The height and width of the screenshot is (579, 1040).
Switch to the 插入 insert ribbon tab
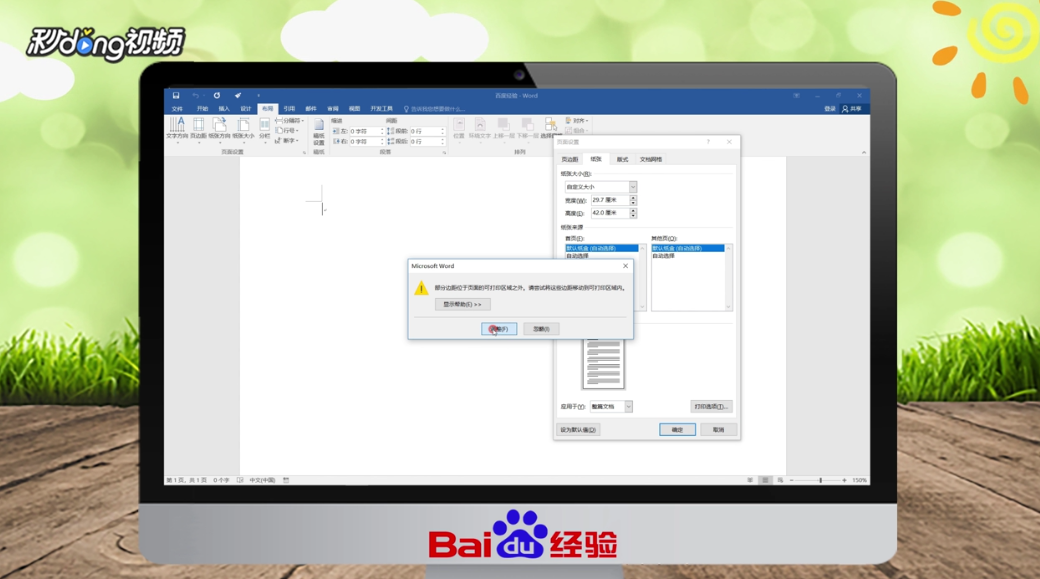(x=224, y=109)
